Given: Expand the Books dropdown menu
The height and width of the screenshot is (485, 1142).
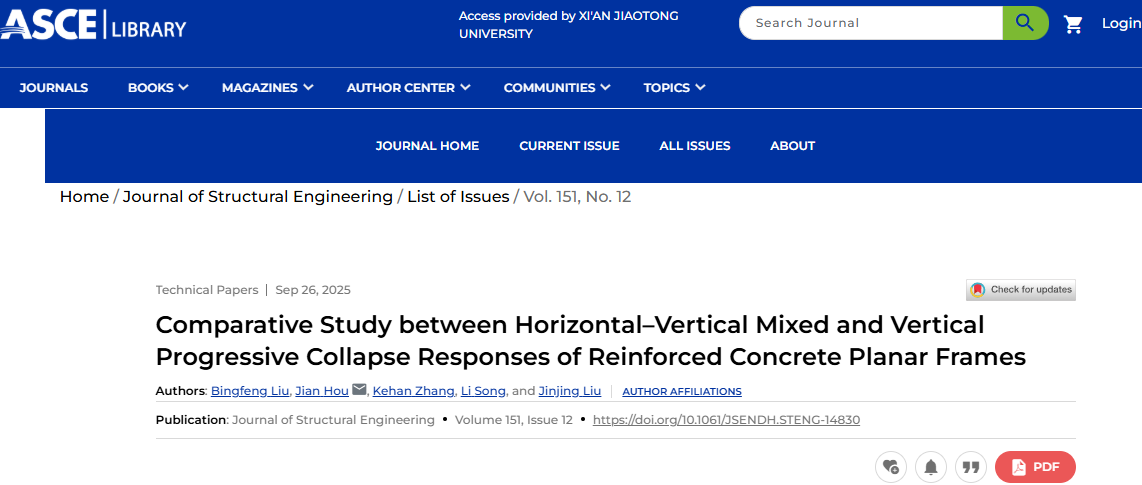Looking at the screenshot, I should click(x=158, y=88).
